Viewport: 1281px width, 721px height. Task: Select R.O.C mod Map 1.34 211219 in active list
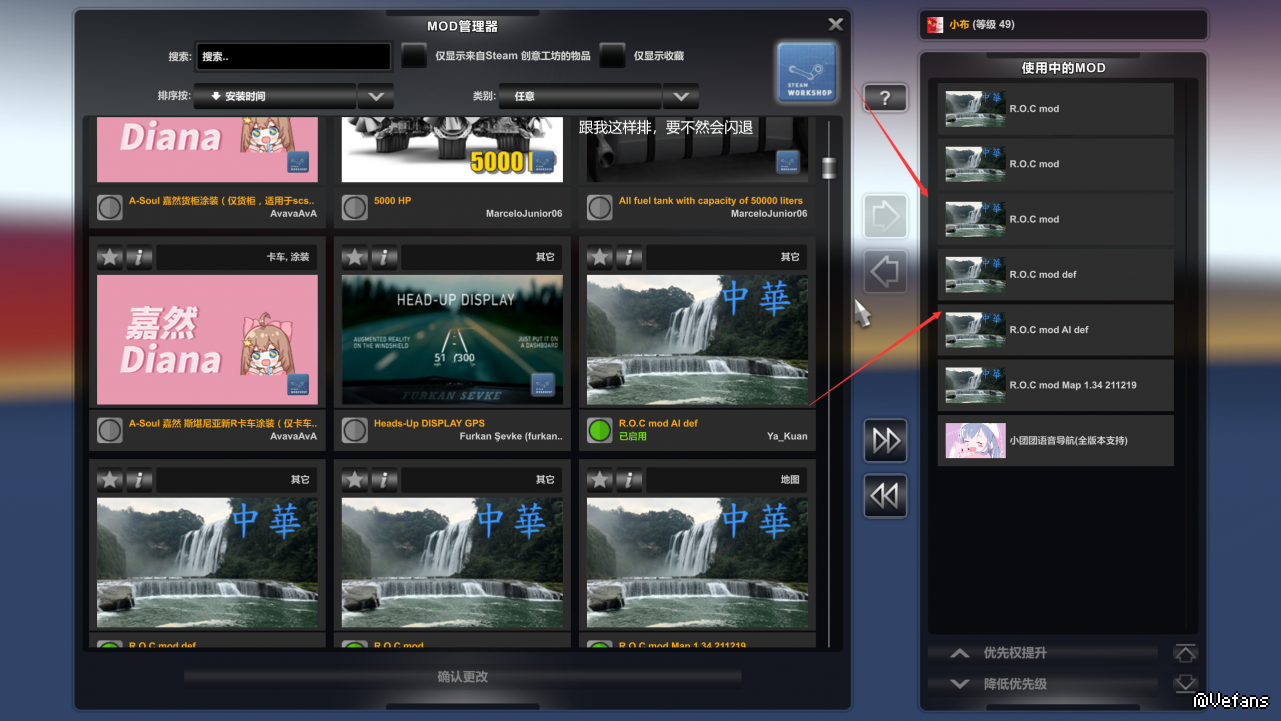(1056, 385)
